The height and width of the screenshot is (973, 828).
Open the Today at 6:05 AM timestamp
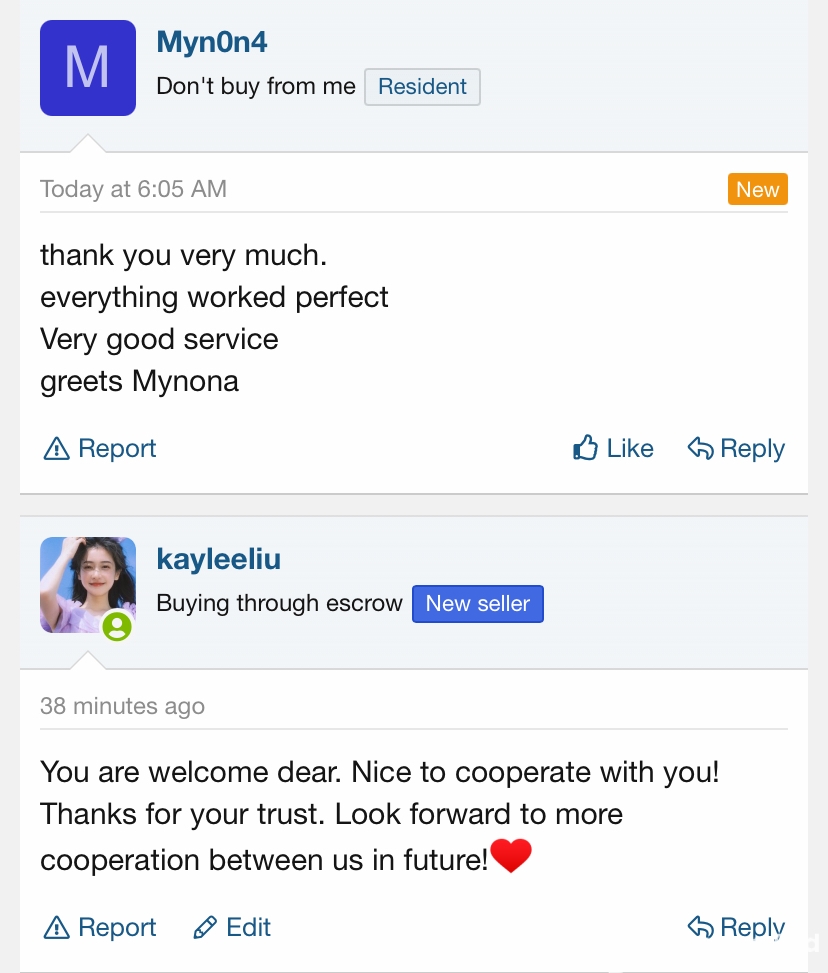(133, 189)
